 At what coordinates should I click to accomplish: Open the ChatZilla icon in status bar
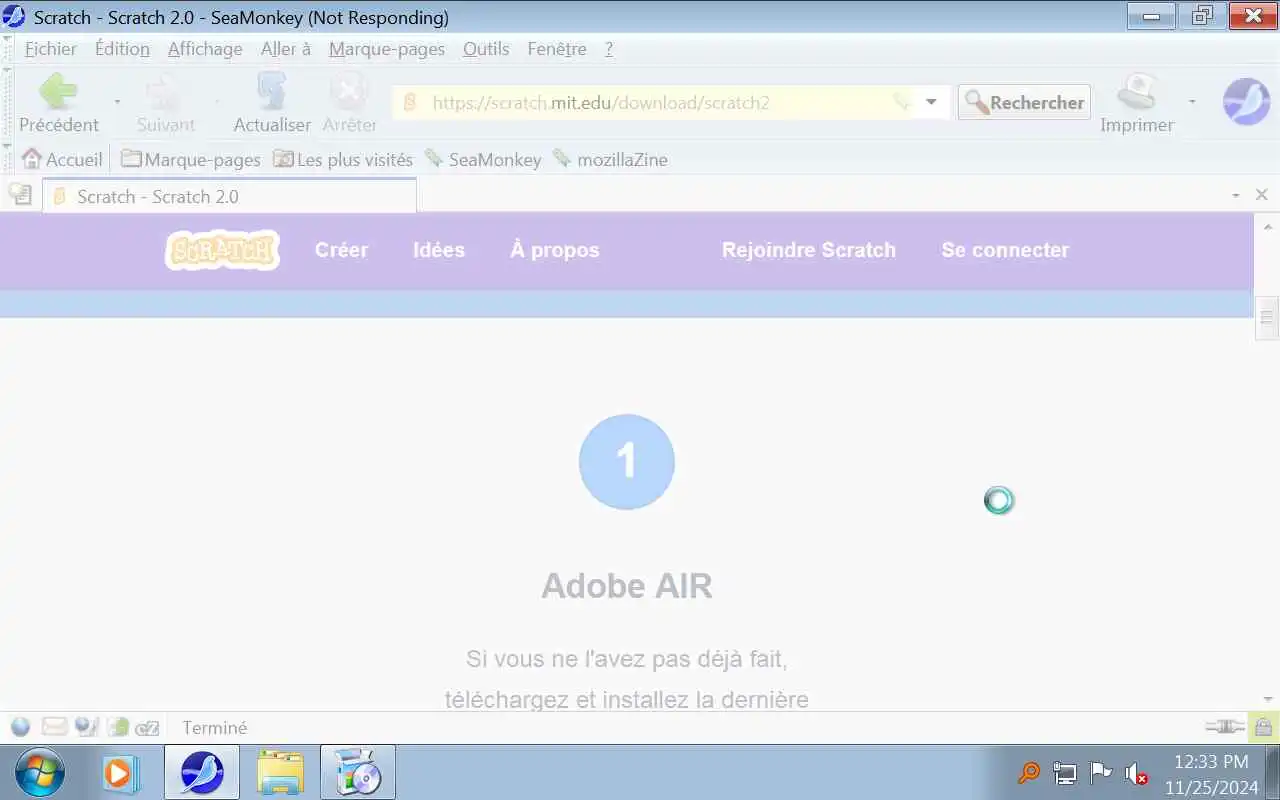[x=148, y=727]
